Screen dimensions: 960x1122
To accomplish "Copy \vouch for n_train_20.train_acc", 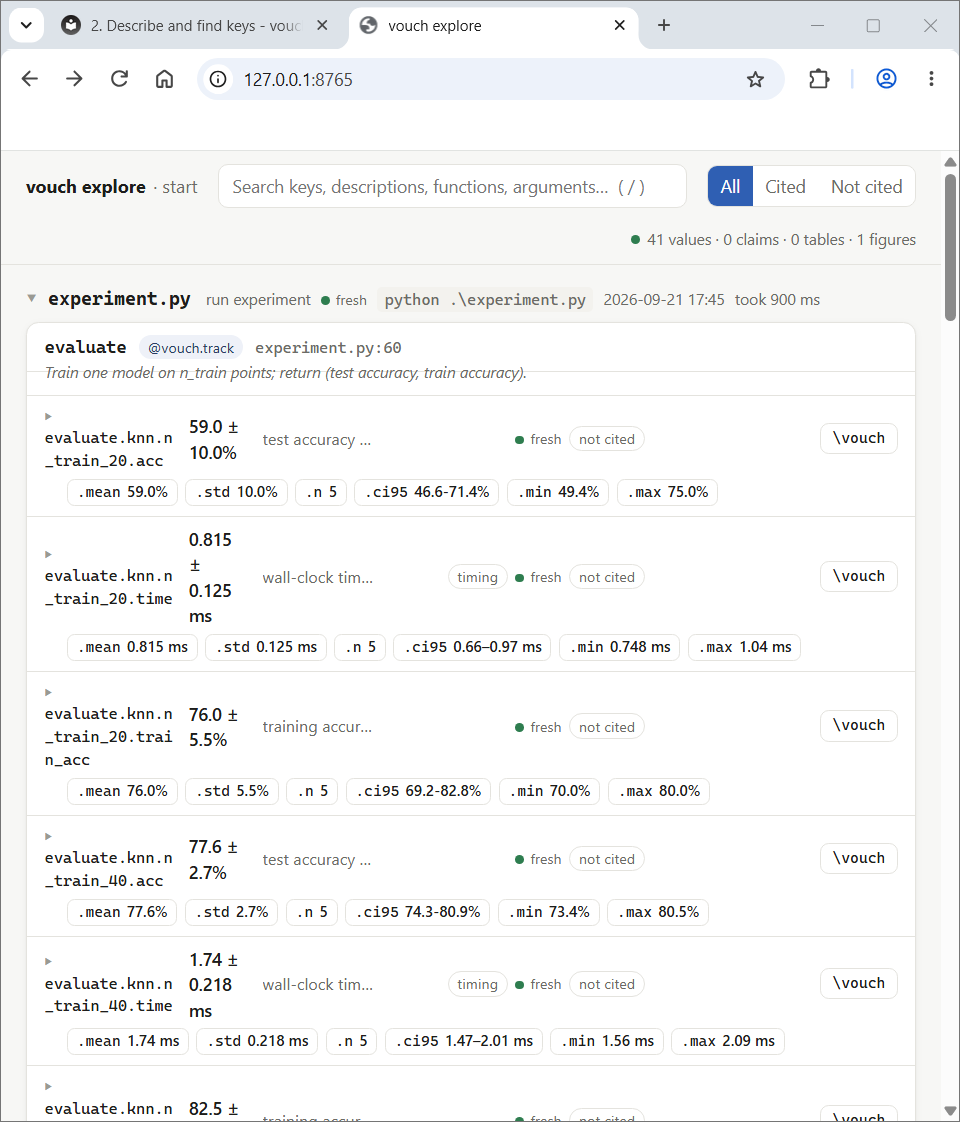I will [x=858, y=726].
